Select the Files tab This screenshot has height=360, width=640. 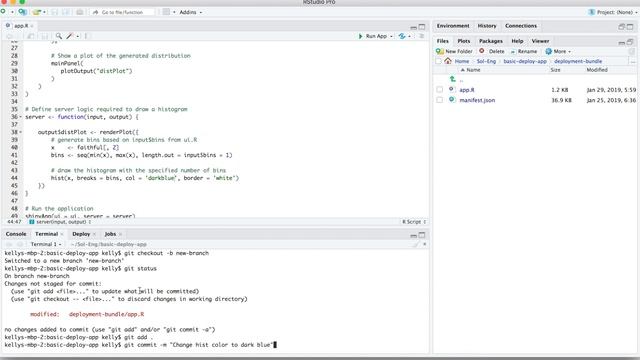[442, 41]
